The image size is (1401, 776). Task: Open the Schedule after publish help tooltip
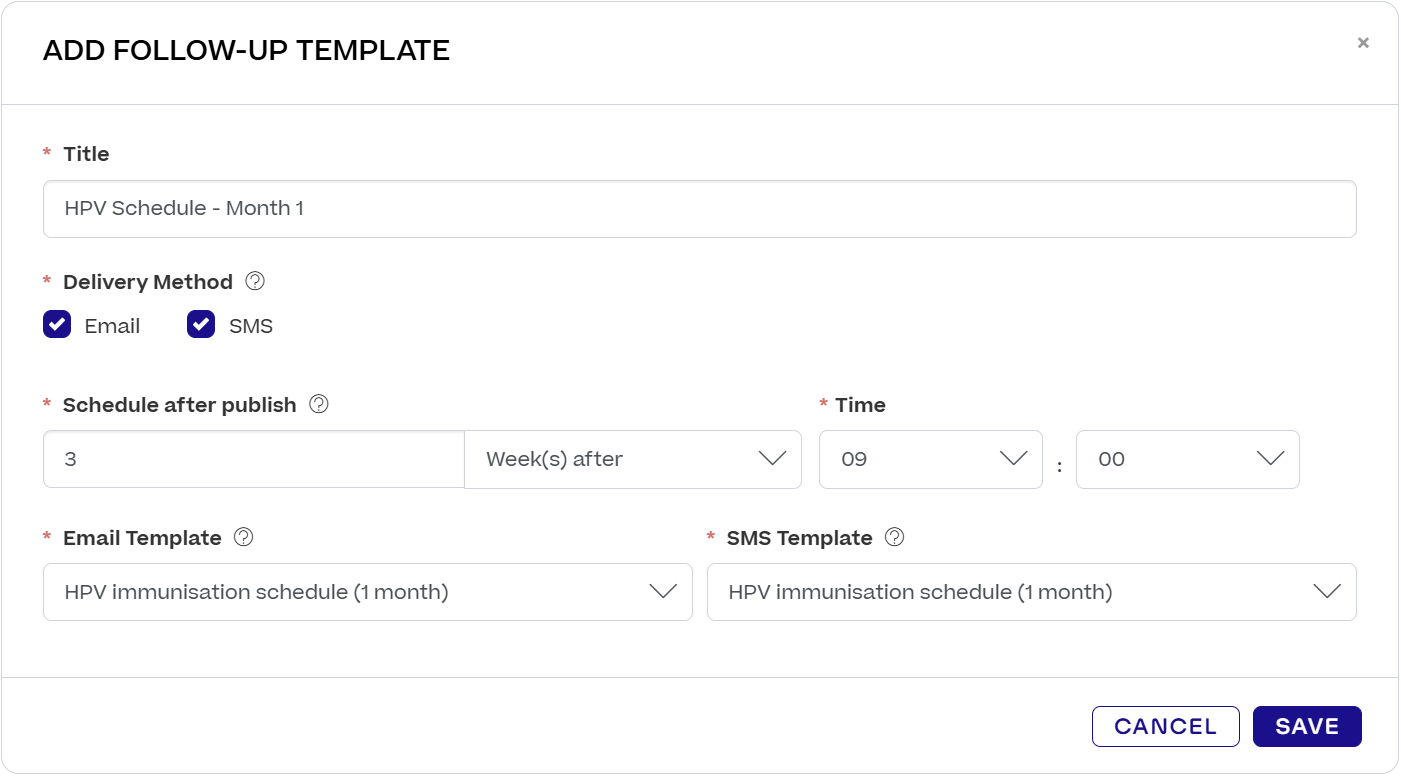pos(317,404)
